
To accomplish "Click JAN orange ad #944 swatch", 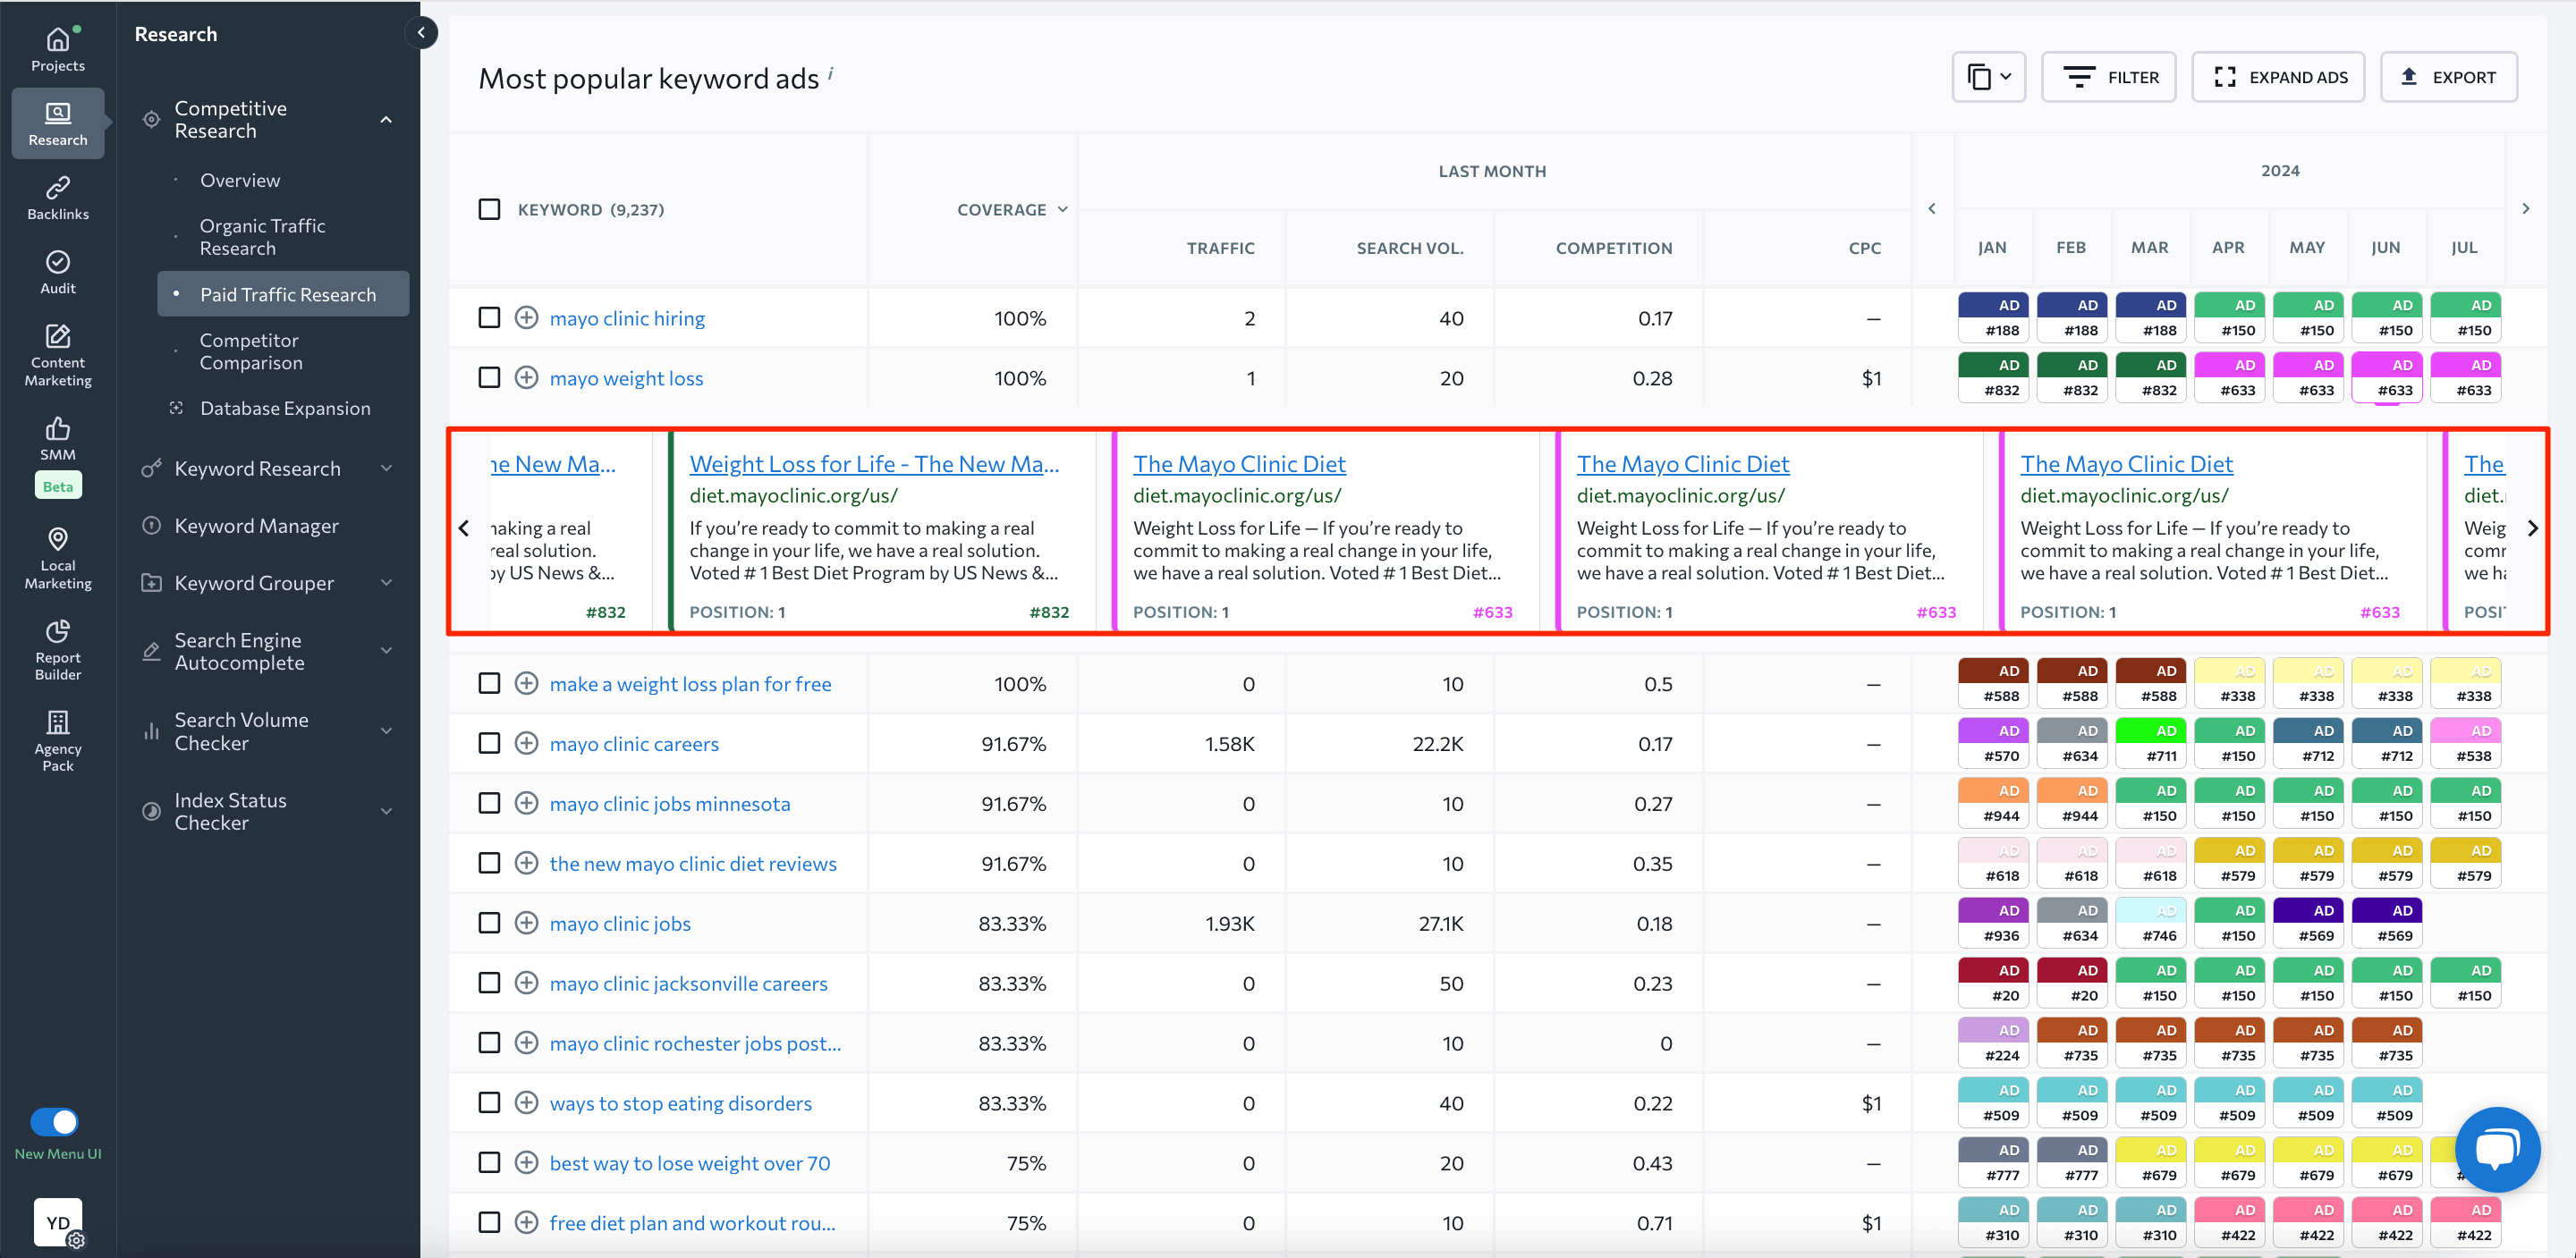I will [x=1993, y=803].
